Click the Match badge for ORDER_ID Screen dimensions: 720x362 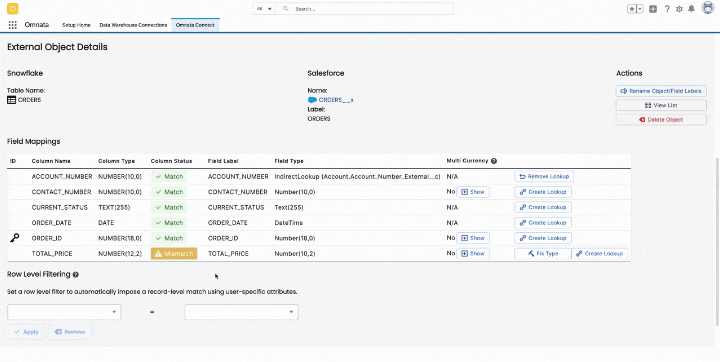[169, 238]
